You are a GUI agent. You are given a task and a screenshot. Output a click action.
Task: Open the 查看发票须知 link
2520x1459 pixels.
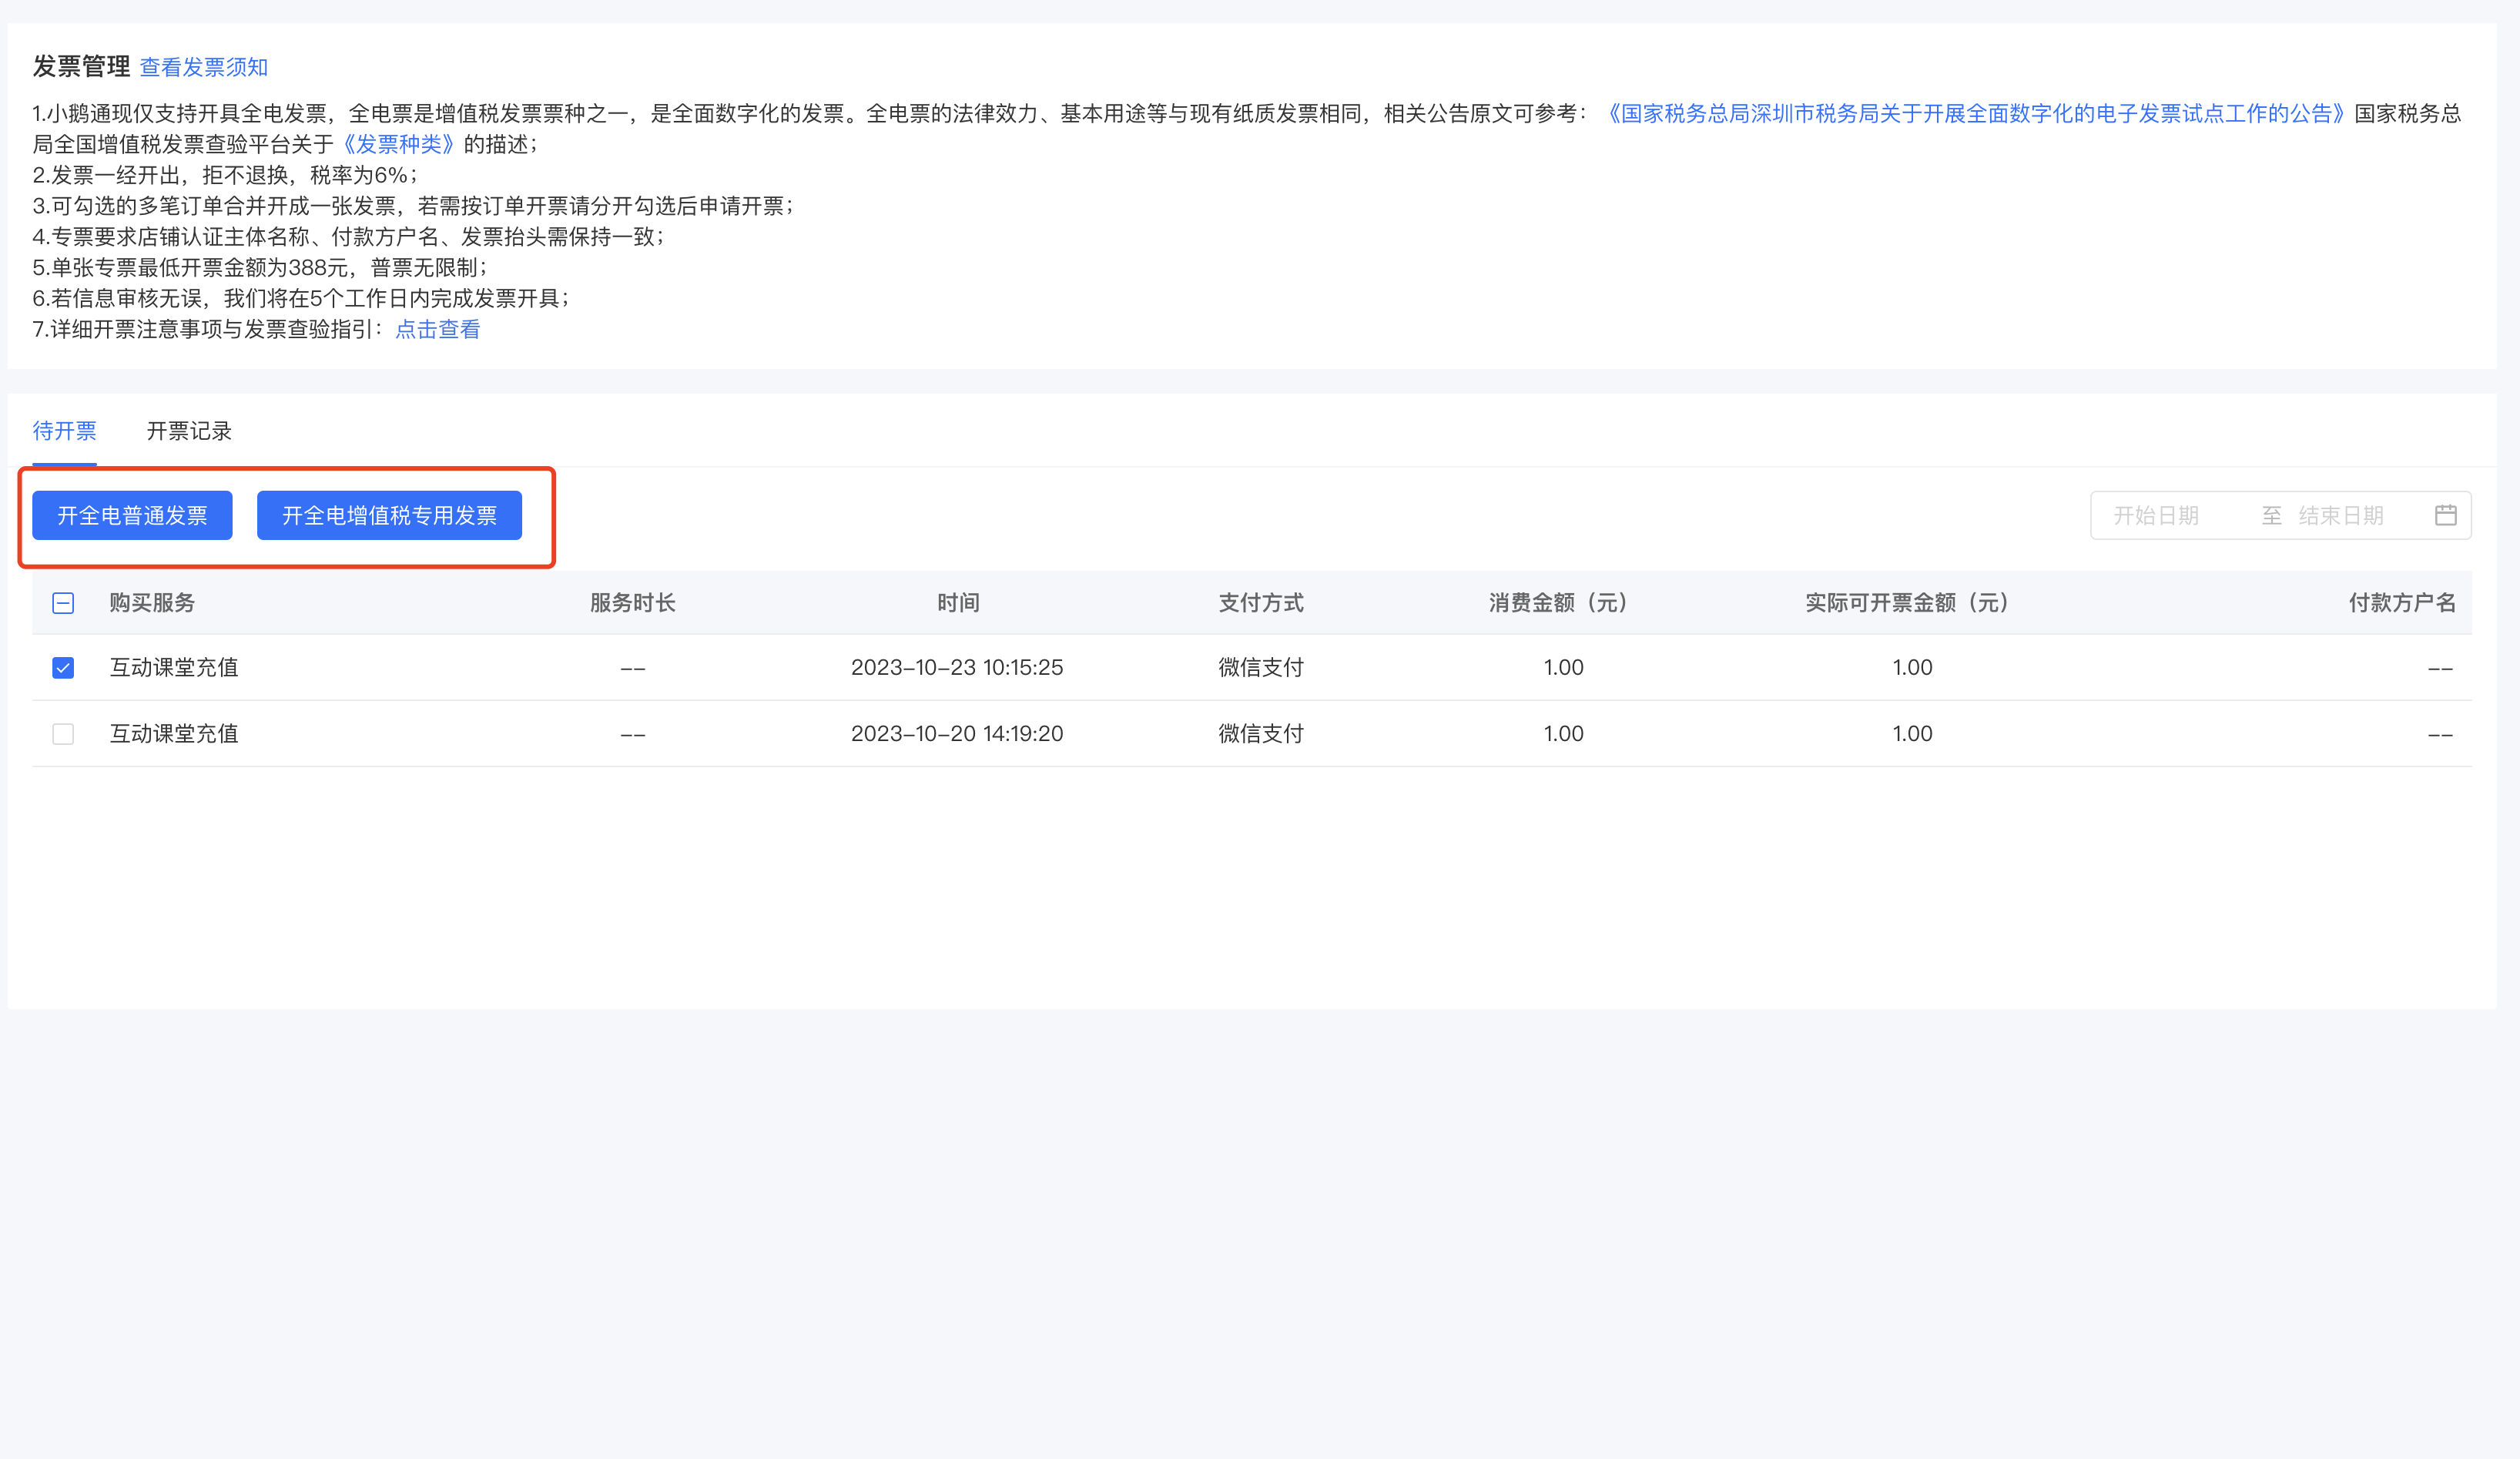coord(204,67)
